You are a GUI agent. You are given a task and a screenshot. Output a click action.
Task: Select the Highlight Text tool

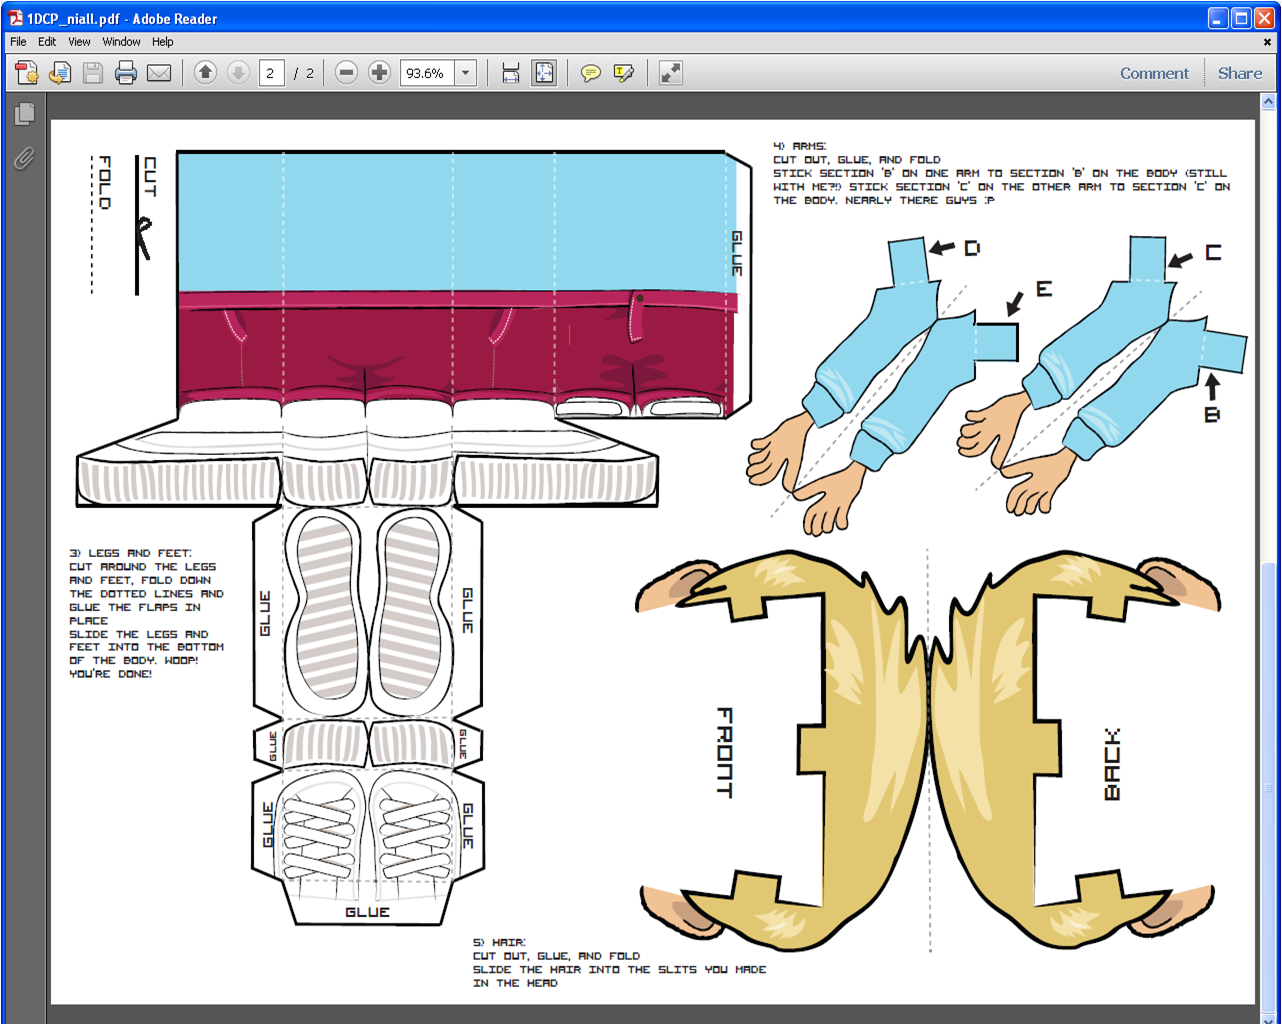[624, 73]
